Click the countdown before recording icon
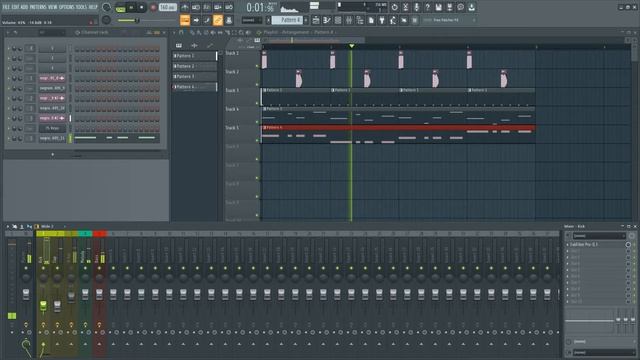Image resolution: width=640 pixels, height=360 pixels. tap(207, 7)
